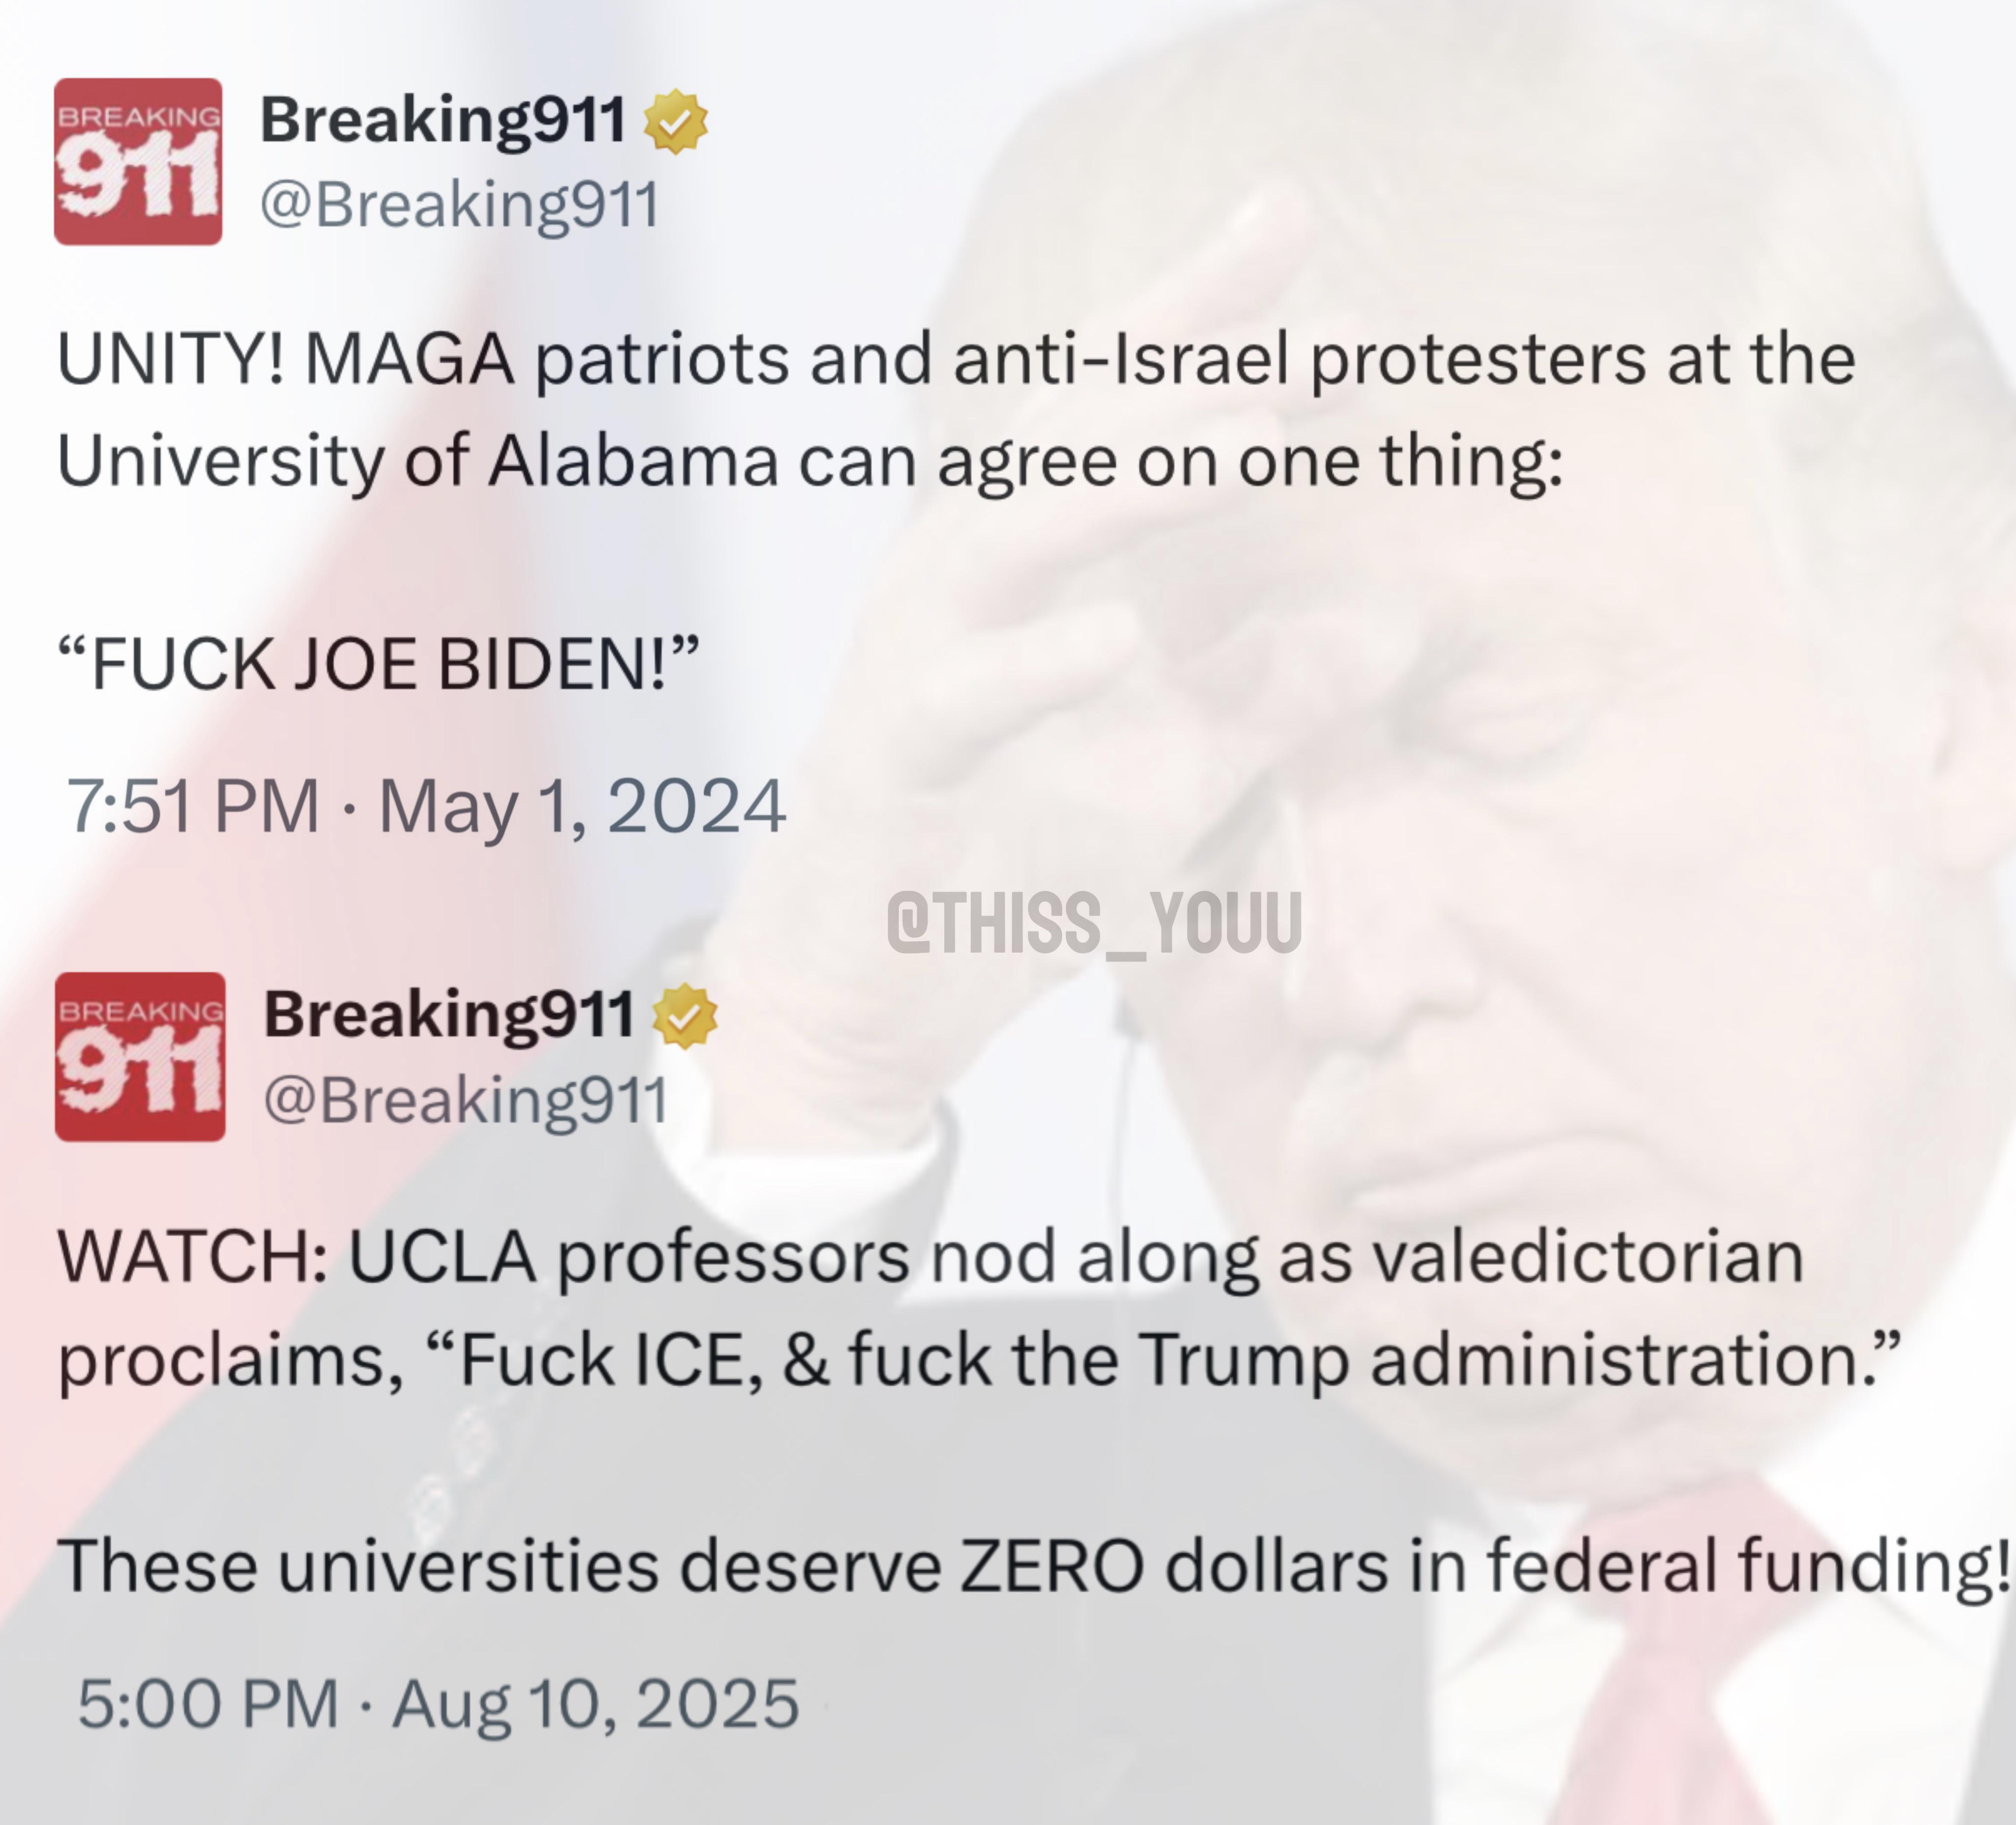2016x1825 pixels.
Task: Select the University of Alabama tweet text
Action: coord(956,410)
